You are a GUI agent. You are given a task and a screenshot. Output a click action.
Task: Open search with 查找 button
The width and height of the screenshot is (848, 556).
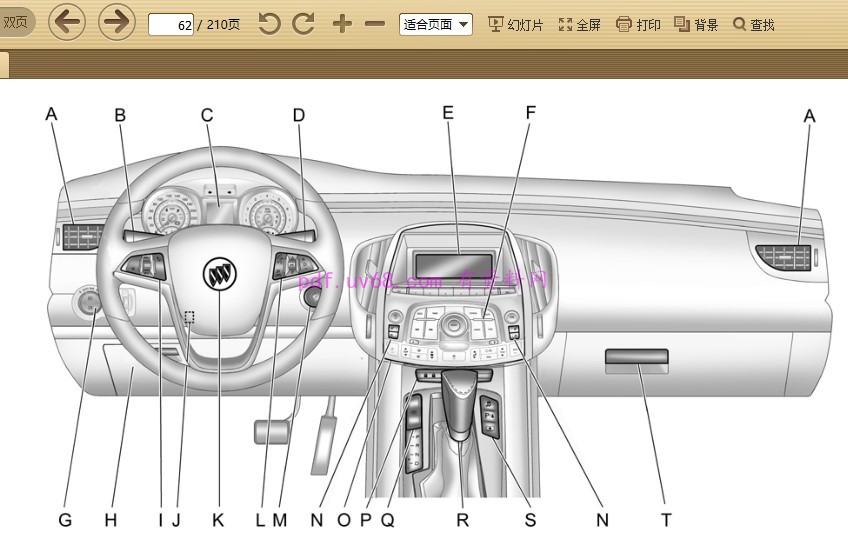click(754, 25)
